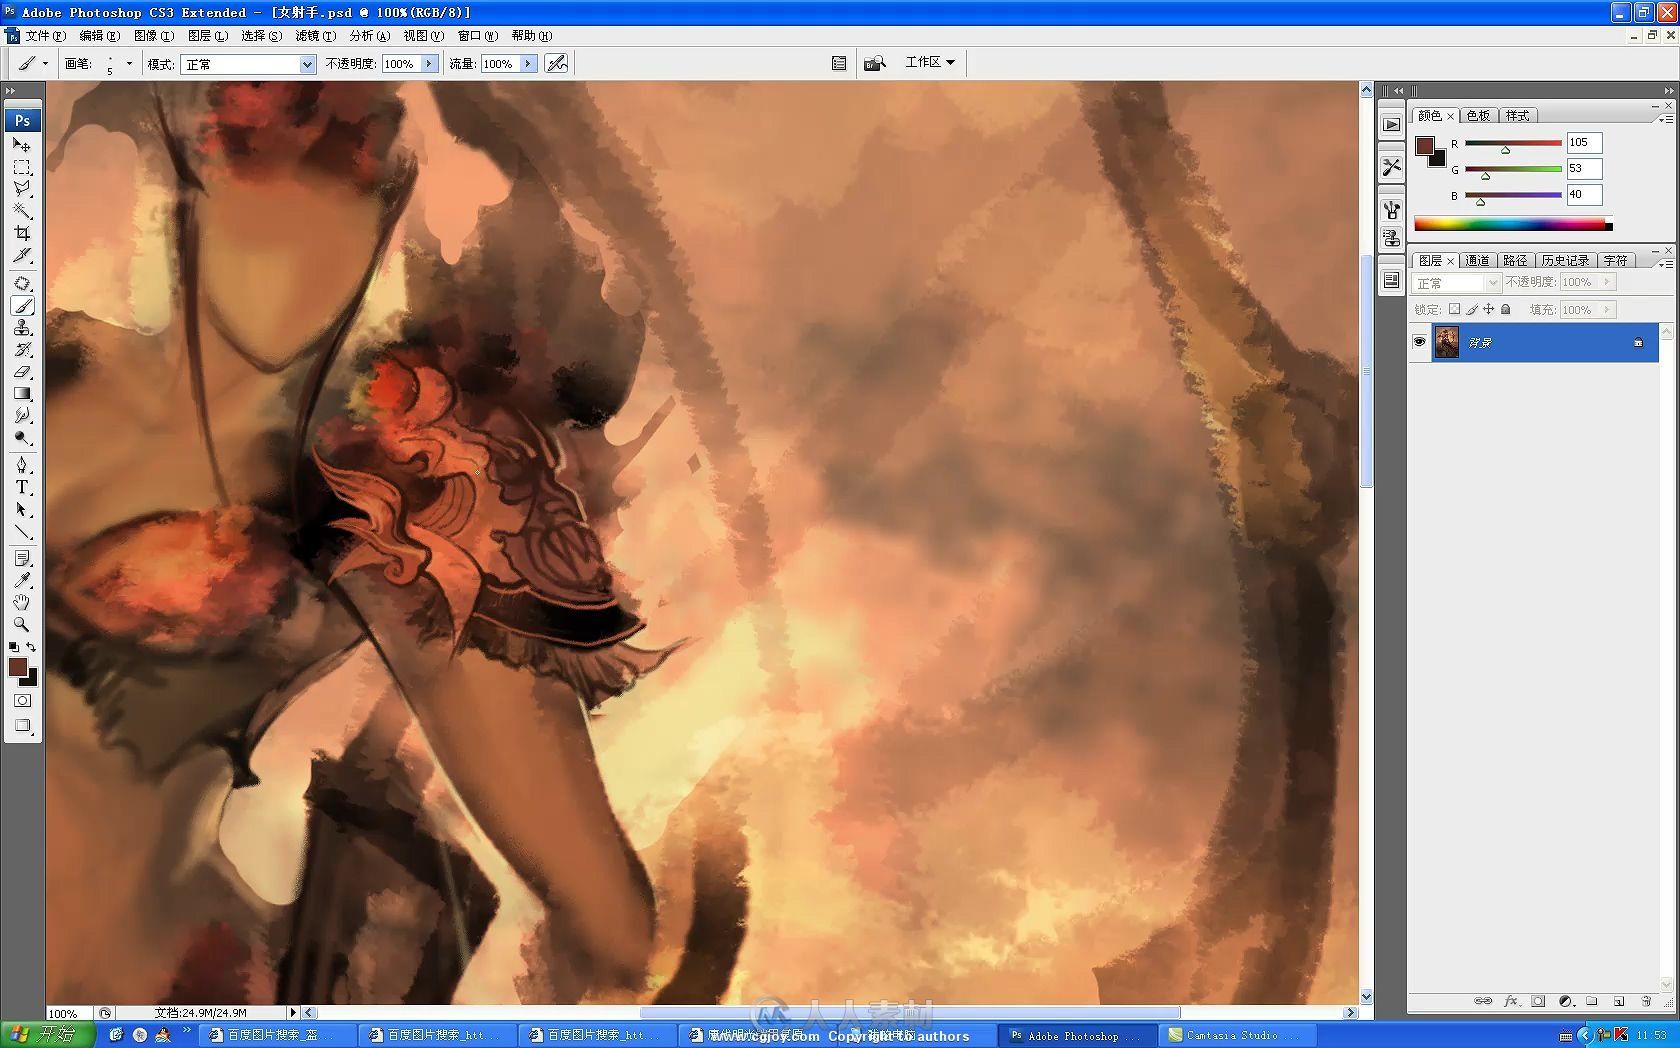Add a layer mask

(1538, 1001)
